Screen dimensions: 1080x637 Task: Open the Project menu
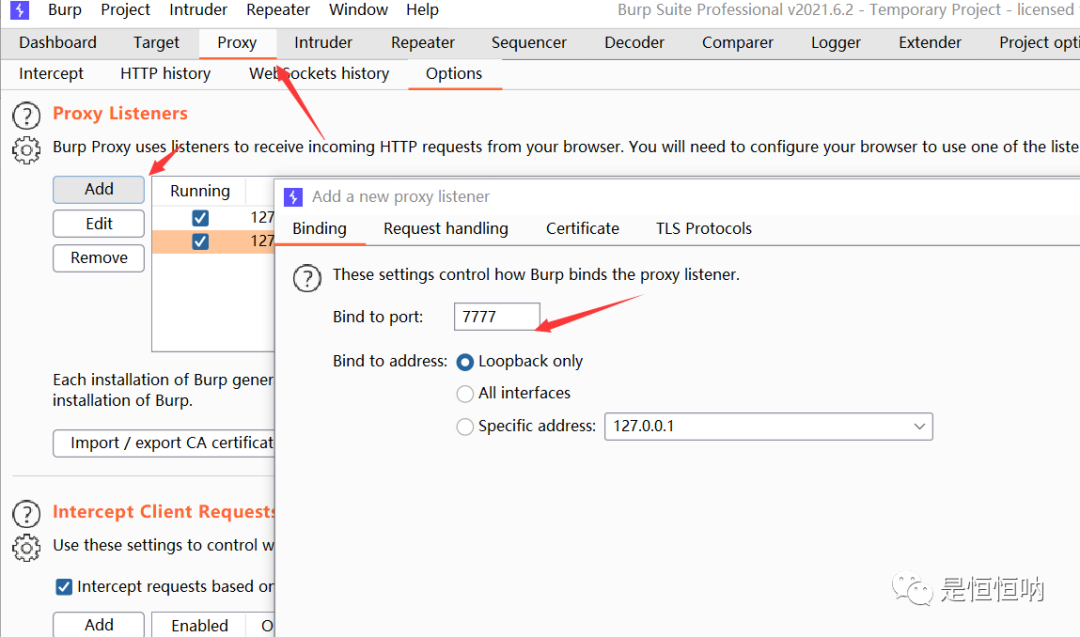coord(125,10)
